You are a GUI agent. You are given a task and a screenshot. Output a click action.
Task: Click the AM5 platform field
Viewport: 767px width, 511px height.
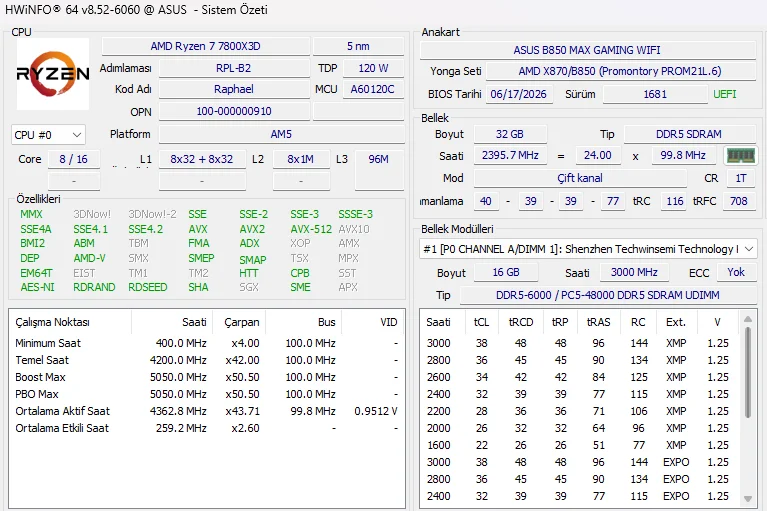coord(281,134)
